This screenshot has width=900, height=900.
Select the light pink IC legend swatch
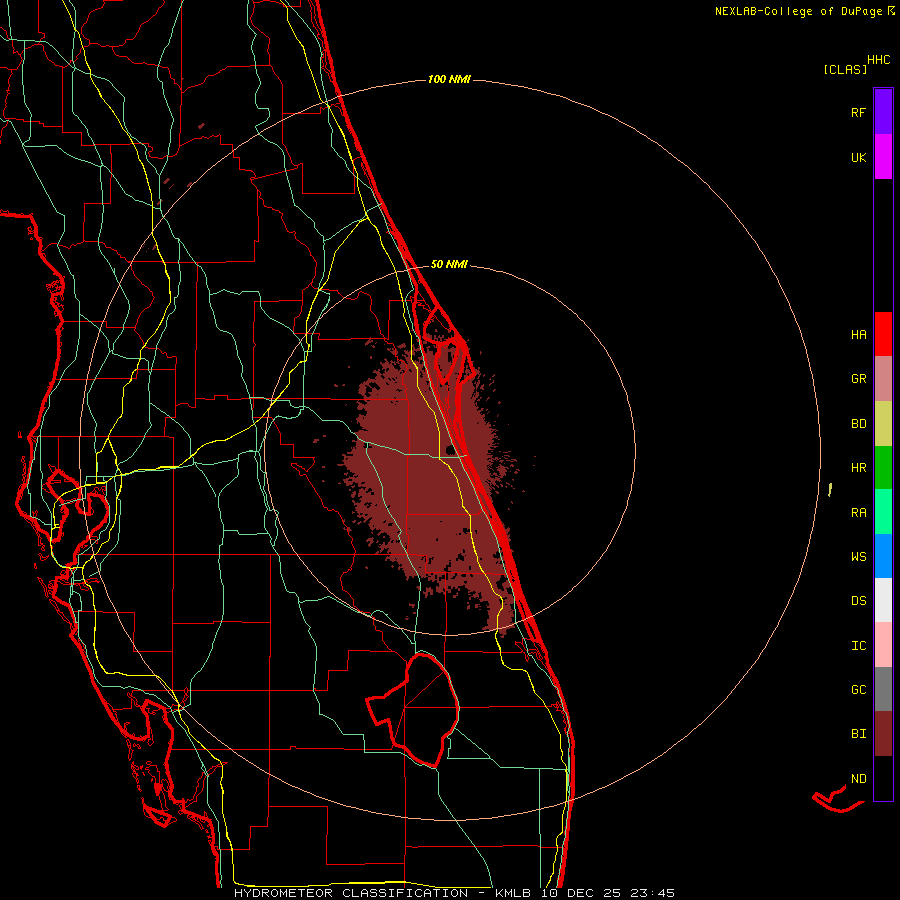point(883,645)
